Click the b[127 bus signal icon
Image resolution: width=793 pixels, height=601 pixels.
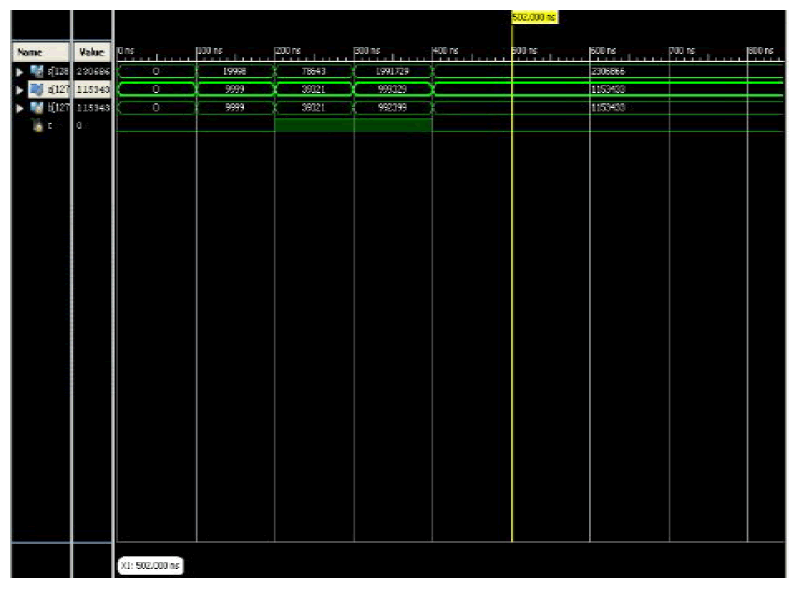37,108
